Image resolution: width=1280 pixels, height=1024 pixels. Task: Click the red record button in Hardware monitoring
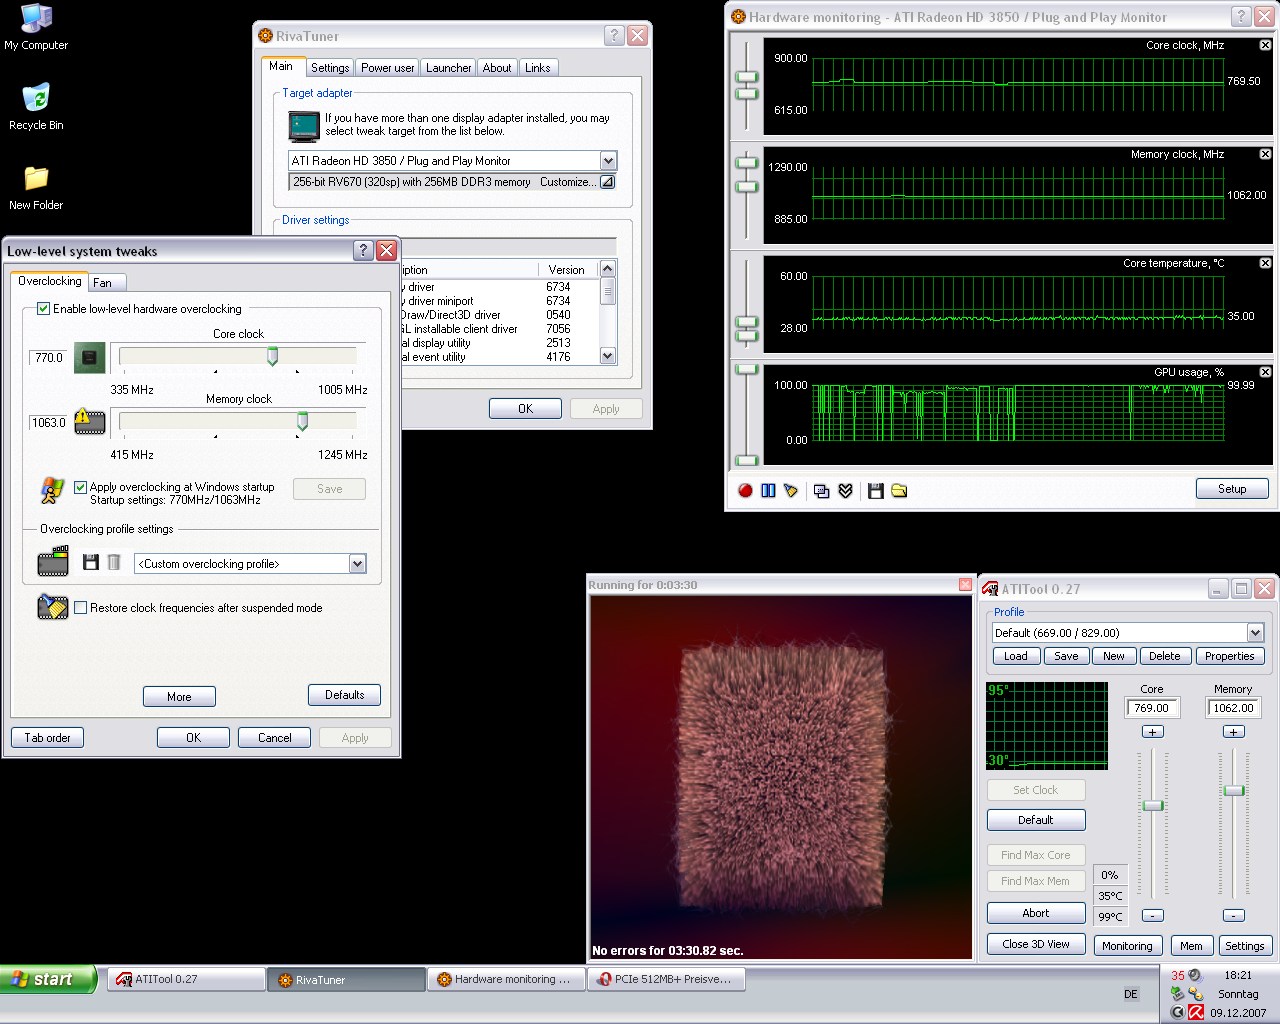pos(745,491)
